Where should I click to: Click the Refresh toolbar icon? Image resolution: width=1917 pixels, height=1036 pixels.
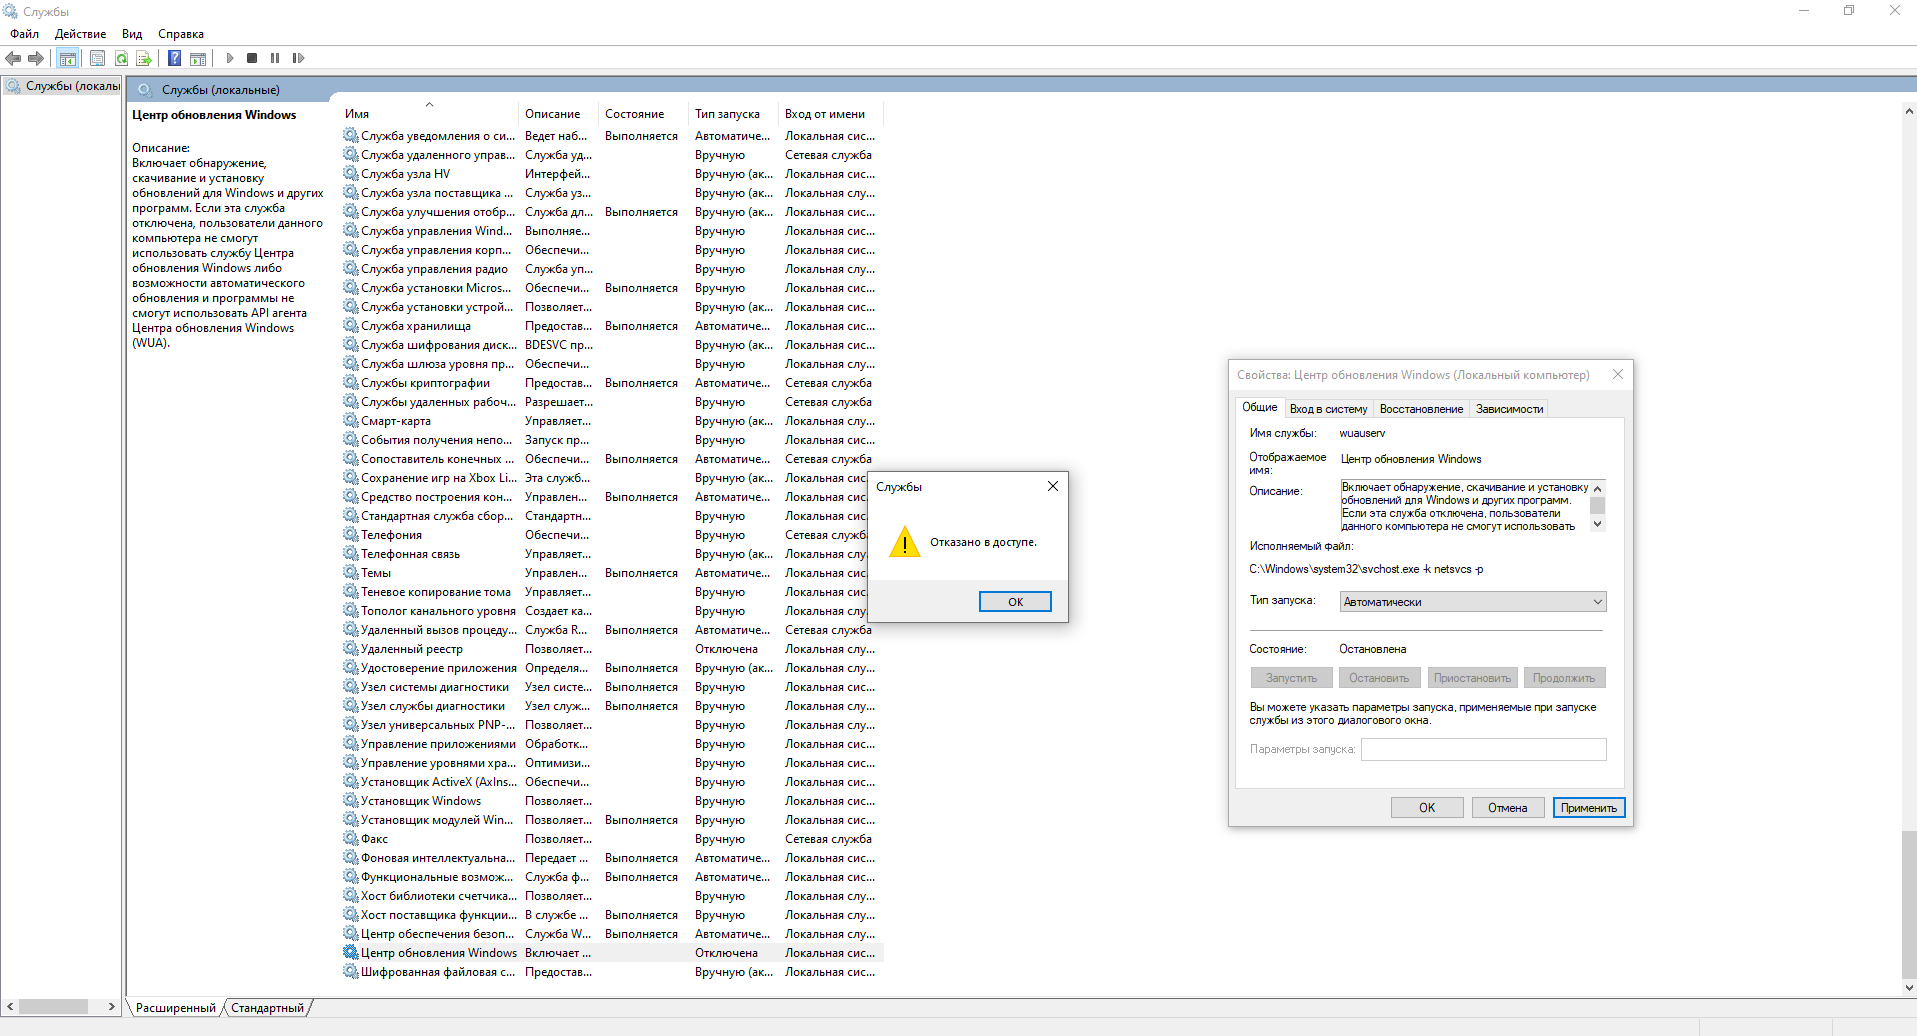pos(121,58)
